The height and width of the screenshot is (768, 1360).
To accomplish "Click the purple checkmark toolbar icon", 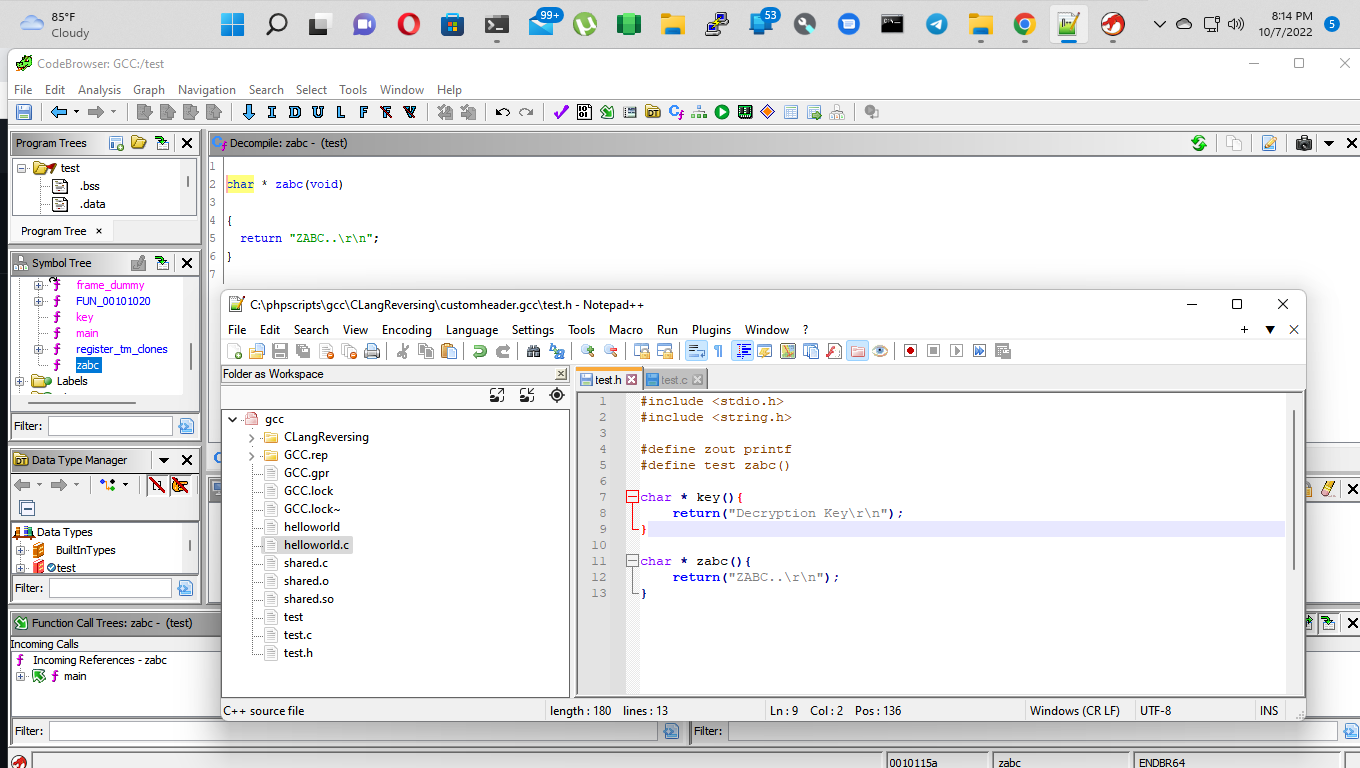I will coord(560,112).
